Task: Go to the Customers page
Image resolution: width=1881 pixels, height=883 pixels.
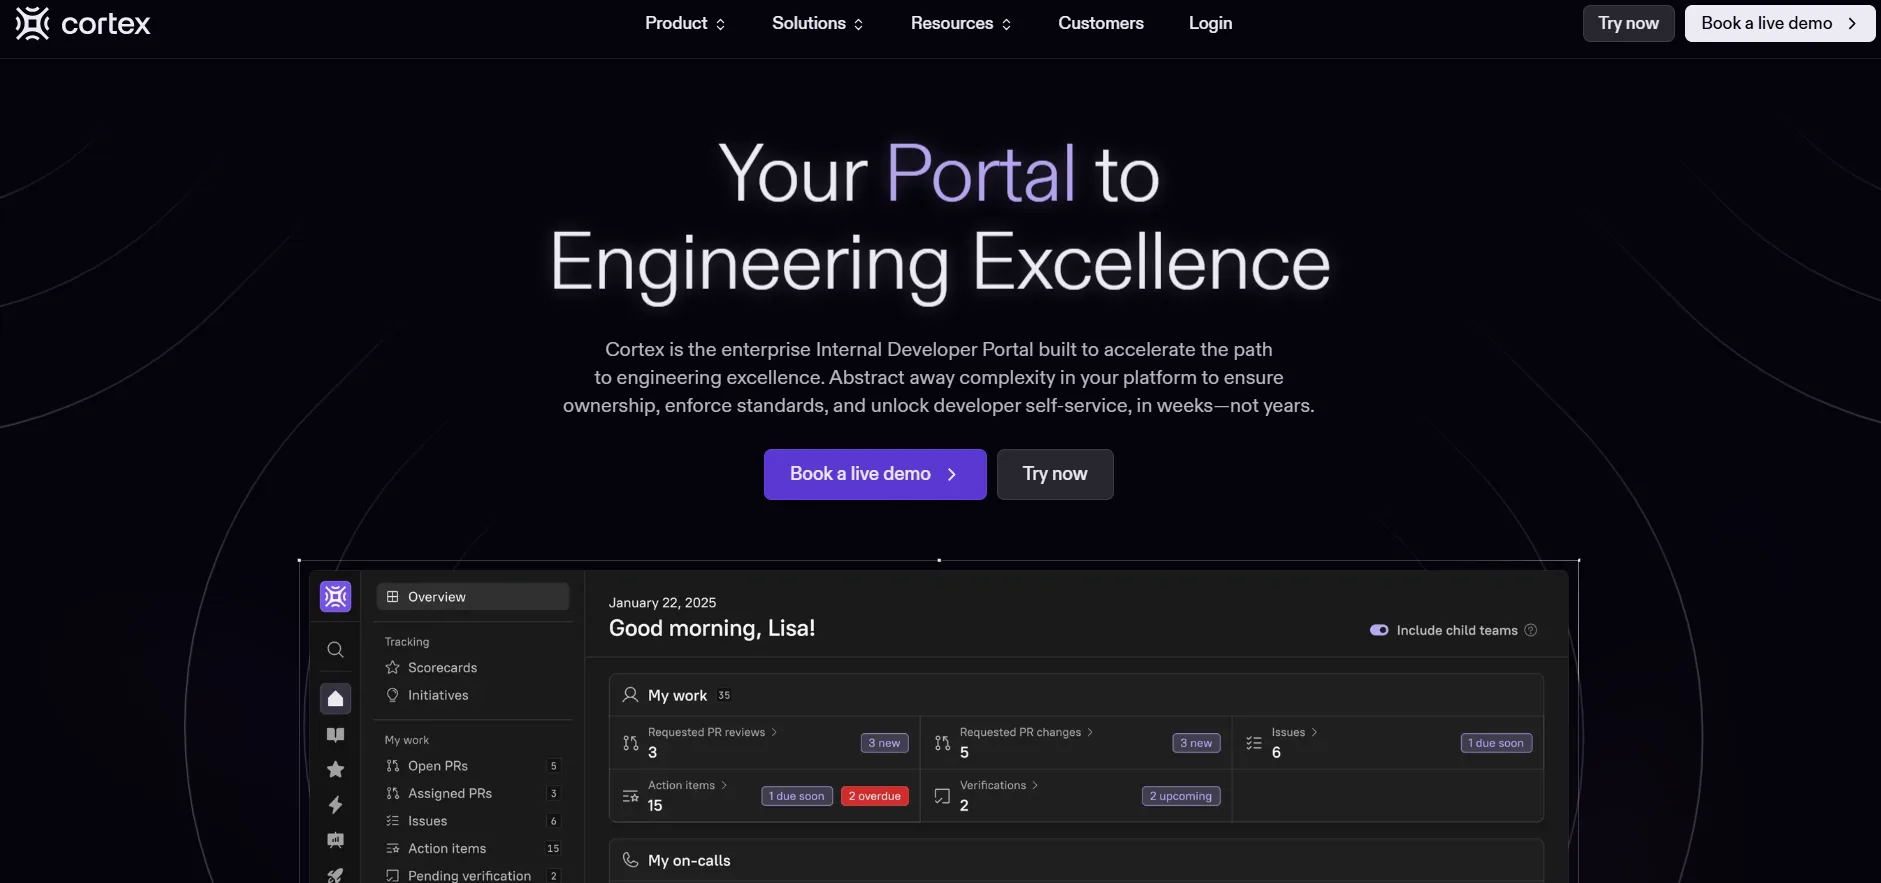Action: (1101, 23)
